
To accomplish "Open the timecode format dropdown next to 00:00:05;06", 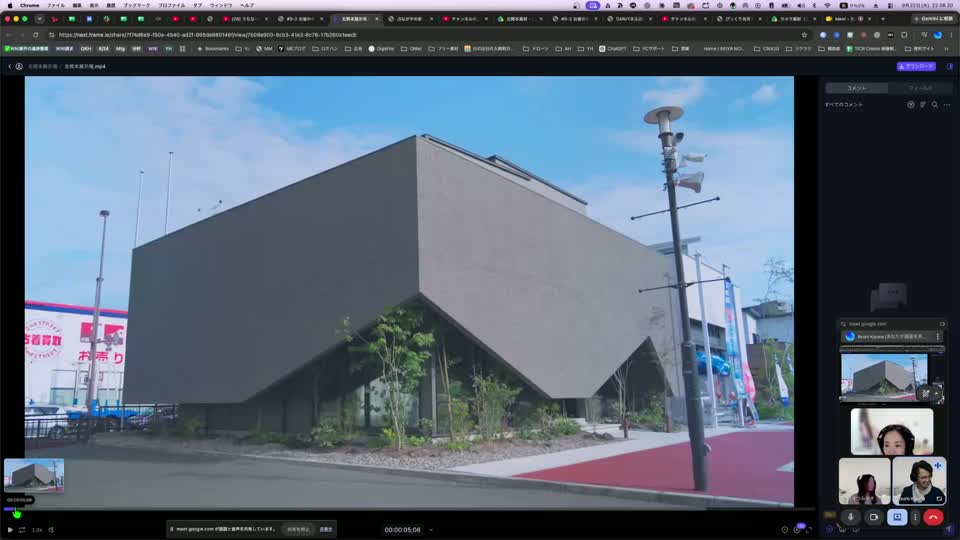I will [x=430, y=530].
